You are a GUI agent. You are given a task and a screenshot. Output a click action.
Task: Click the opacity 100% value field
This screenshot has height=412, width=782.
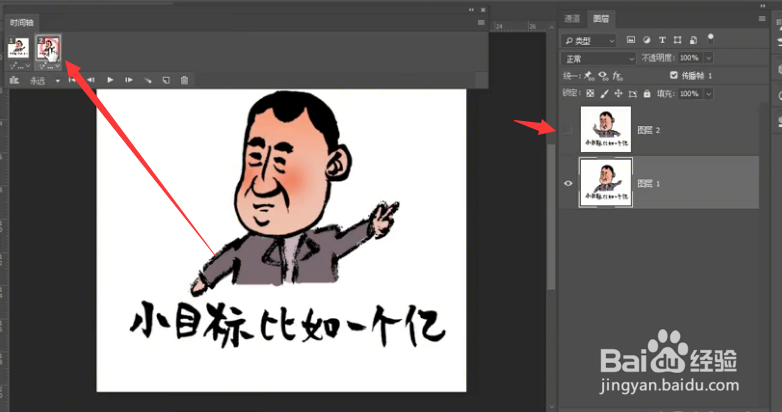pyautogui.click(x=689, y=58)
